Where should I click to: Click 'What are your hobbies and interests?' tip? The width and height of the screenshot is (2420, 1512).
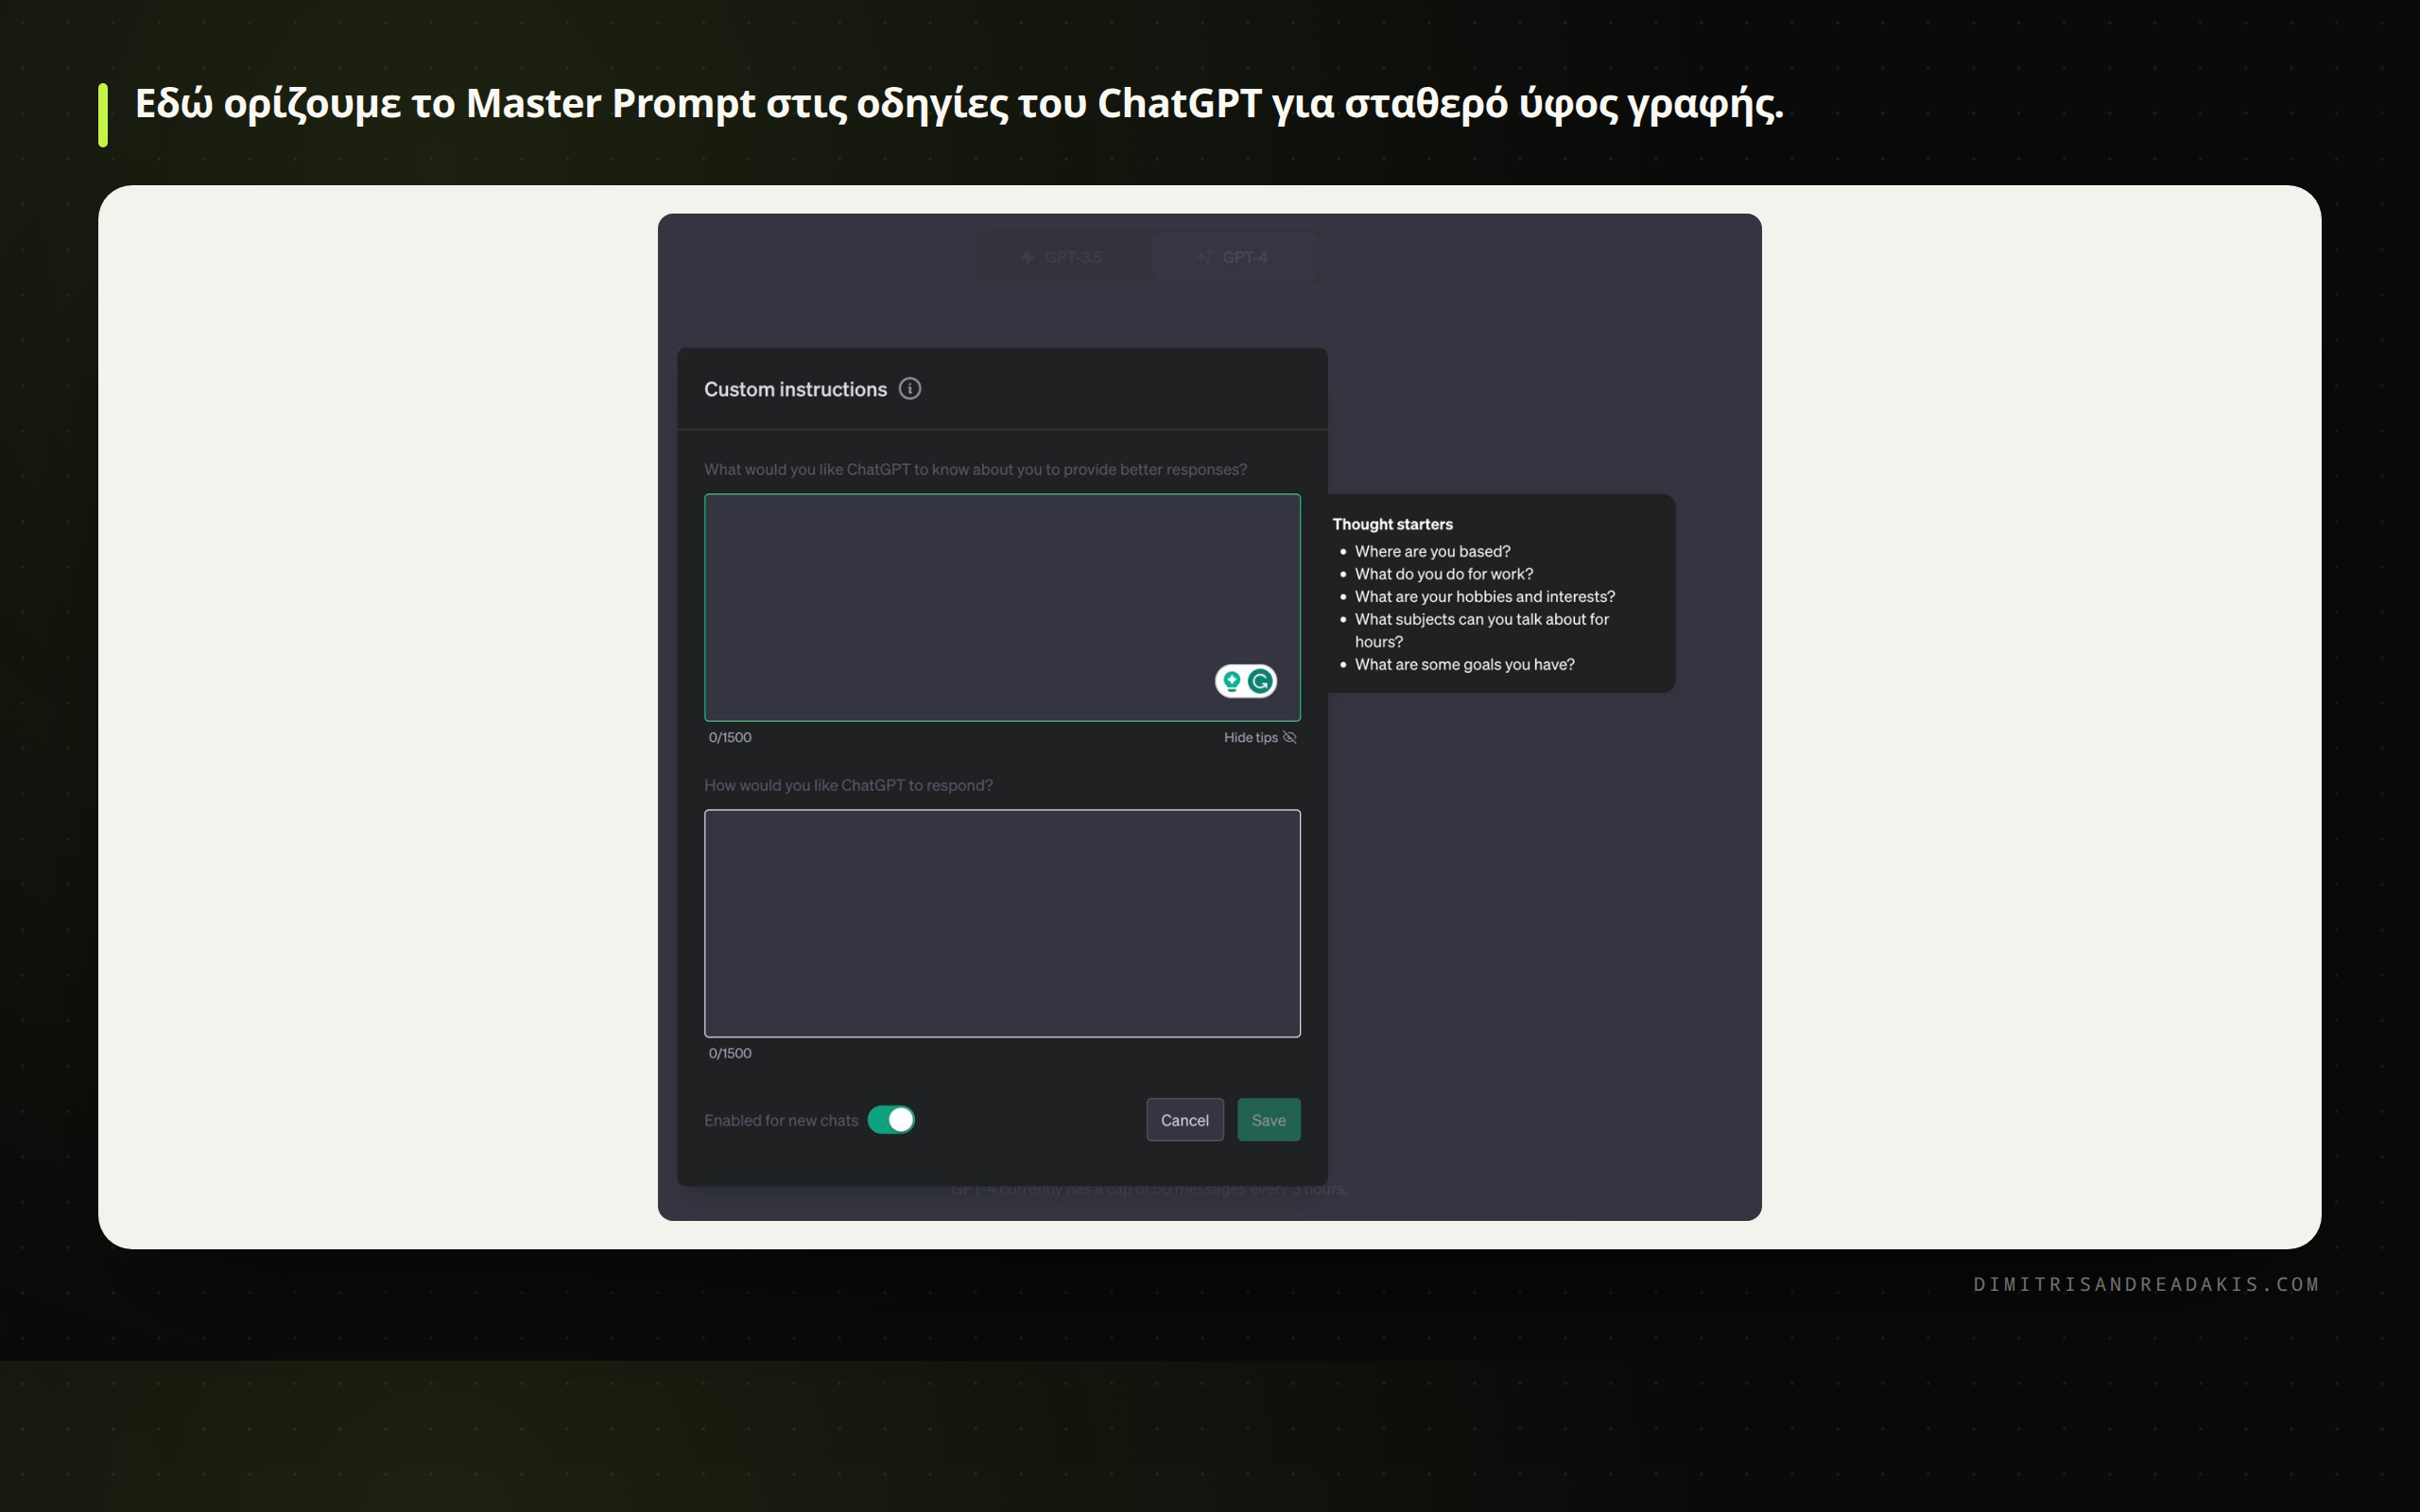(1485, 597)
